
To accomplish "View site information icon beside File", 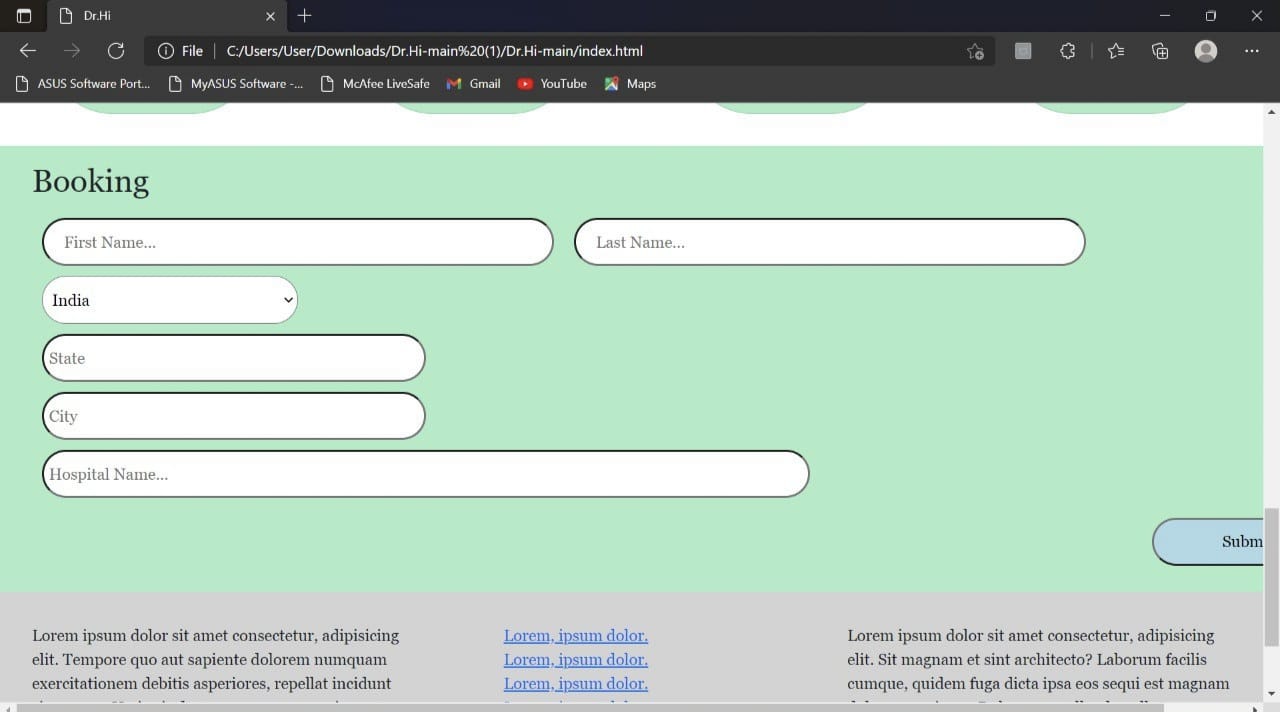I will point(166,51).
